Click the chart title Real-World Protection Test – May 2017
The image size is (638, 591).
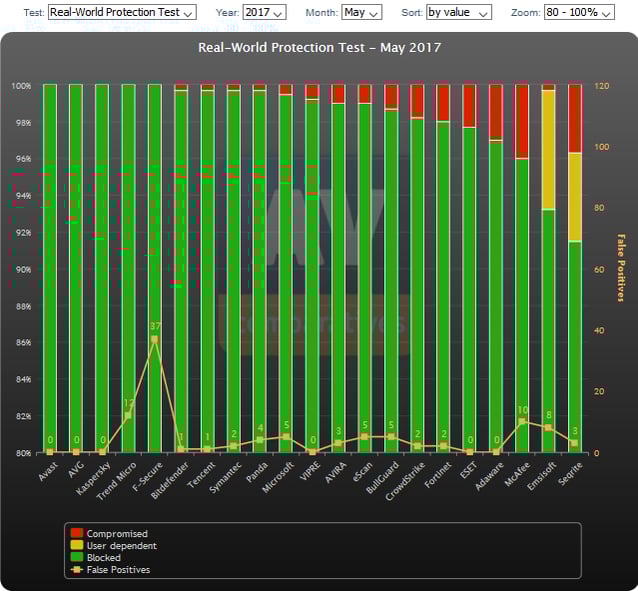[319, 48]
